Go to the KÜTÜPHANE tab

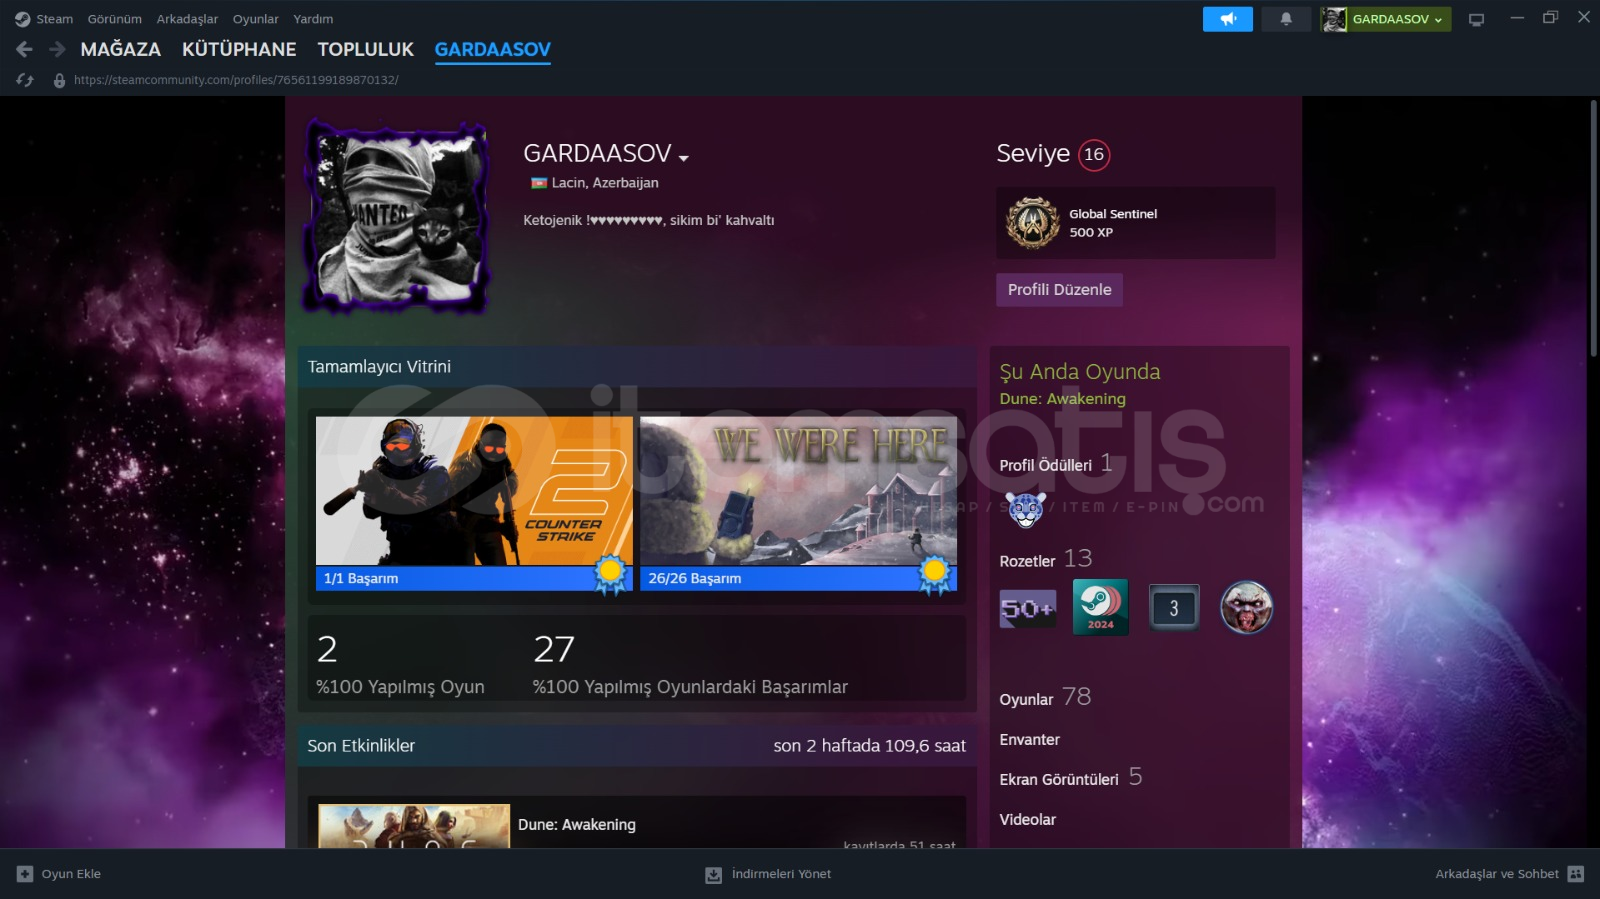pyautogui.click(x=239, y=49)
